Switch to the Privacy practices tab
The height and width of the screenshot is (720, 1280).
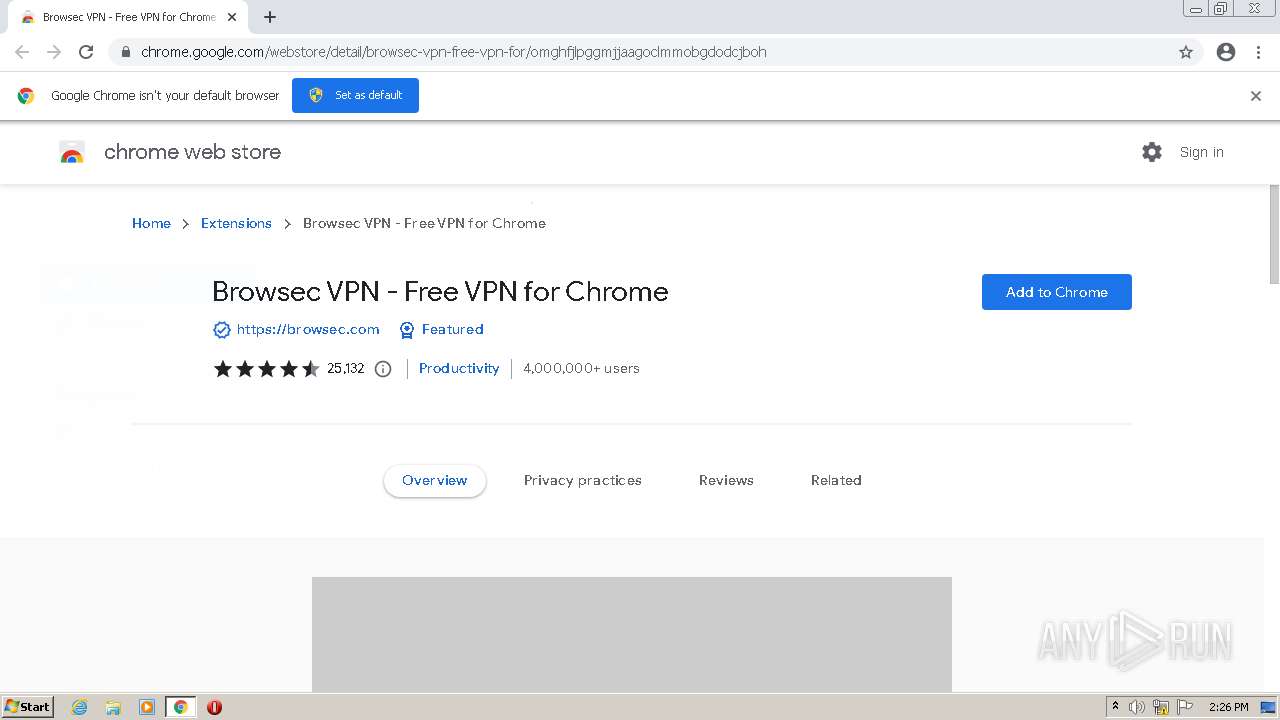pos(582,481)
